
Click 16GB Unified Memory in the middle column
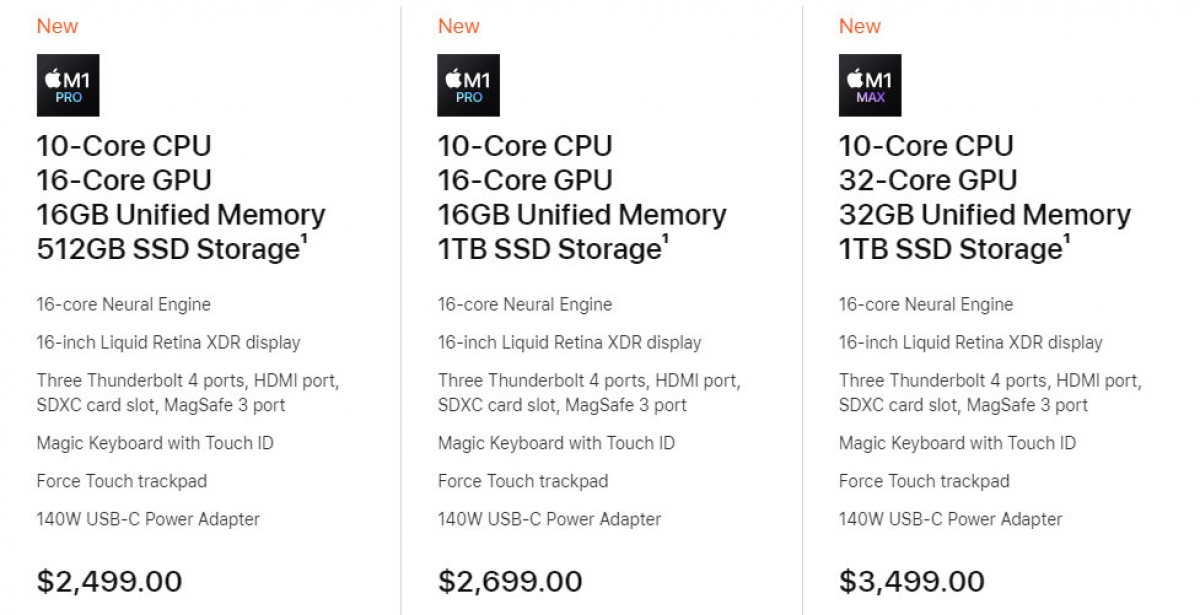[x=582, y=215]
